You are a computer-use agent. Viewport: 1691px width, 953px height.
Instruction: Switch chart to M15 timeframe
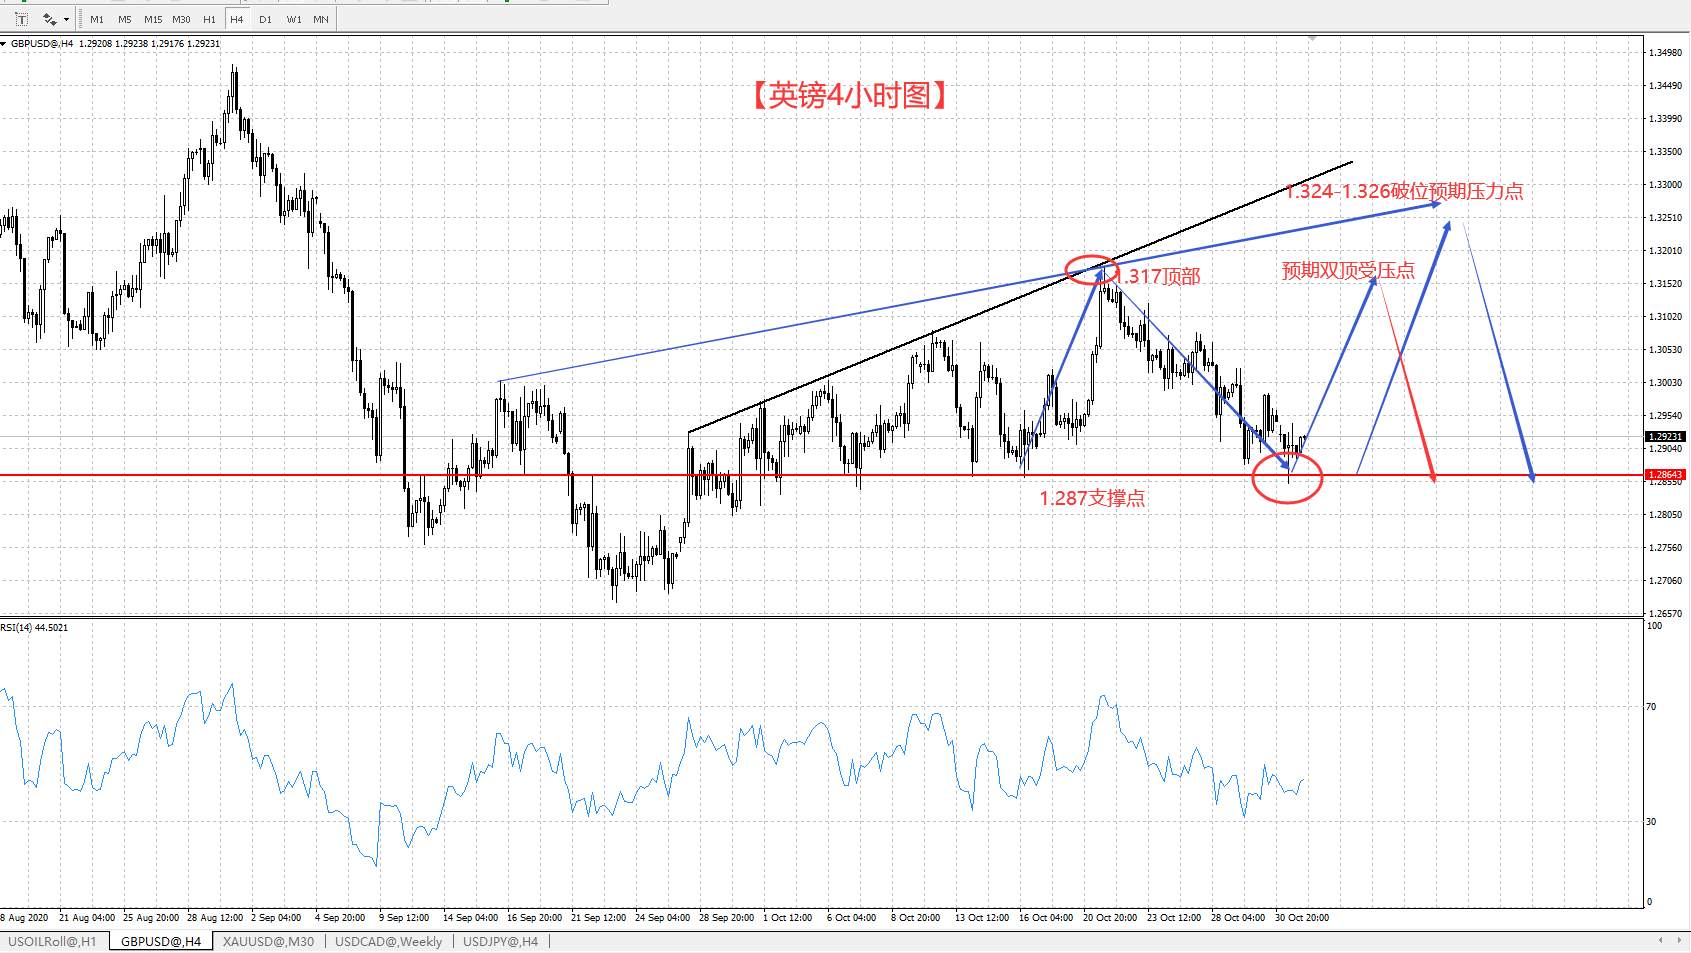153,19
